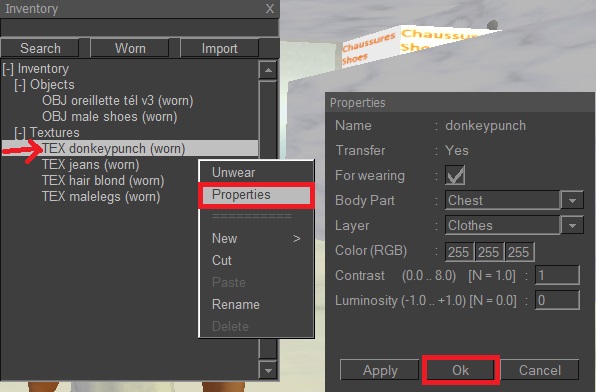596x392 pixels.
Task: Select Unwear from the context menu
Action: (x=233, y=173)
